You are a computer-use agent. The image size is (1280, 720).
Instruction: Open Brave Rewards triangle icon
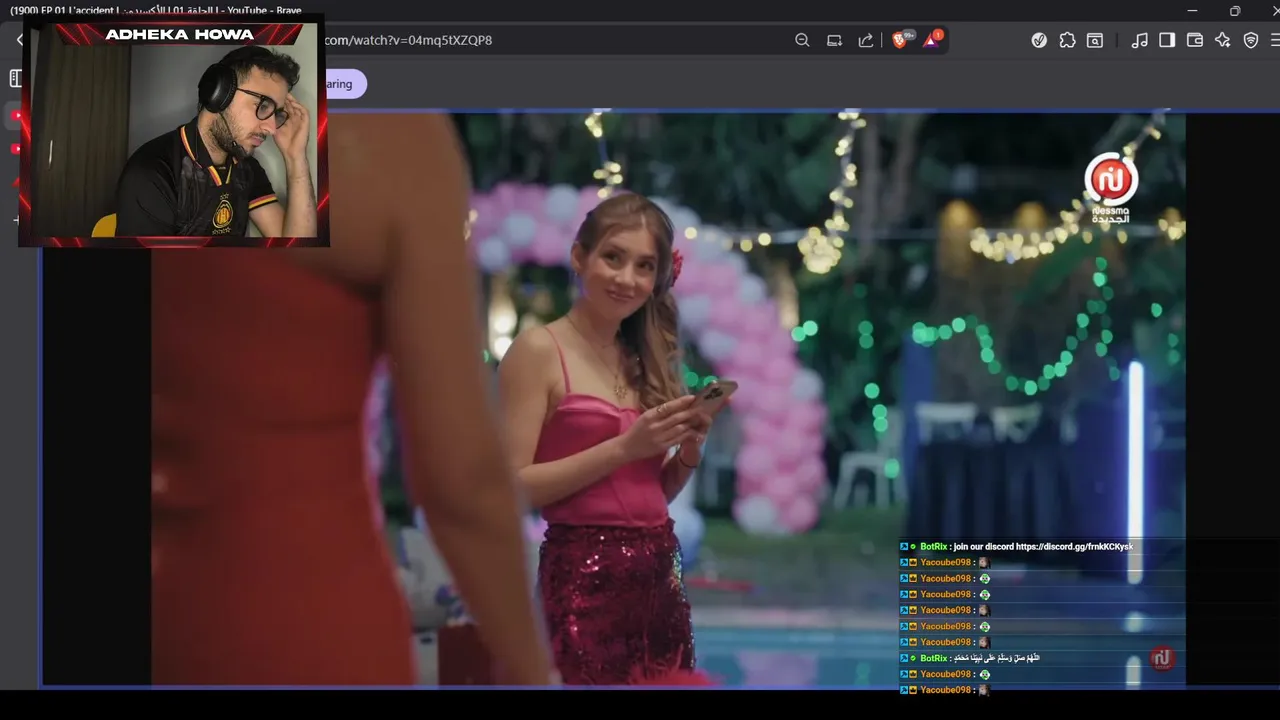932,40
